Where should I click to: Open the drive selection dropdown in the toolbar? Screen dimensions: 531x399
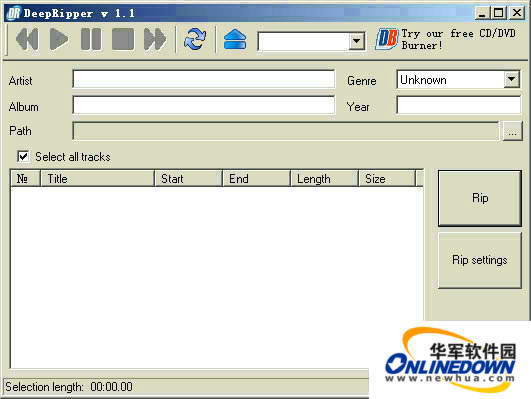[356, 41]
